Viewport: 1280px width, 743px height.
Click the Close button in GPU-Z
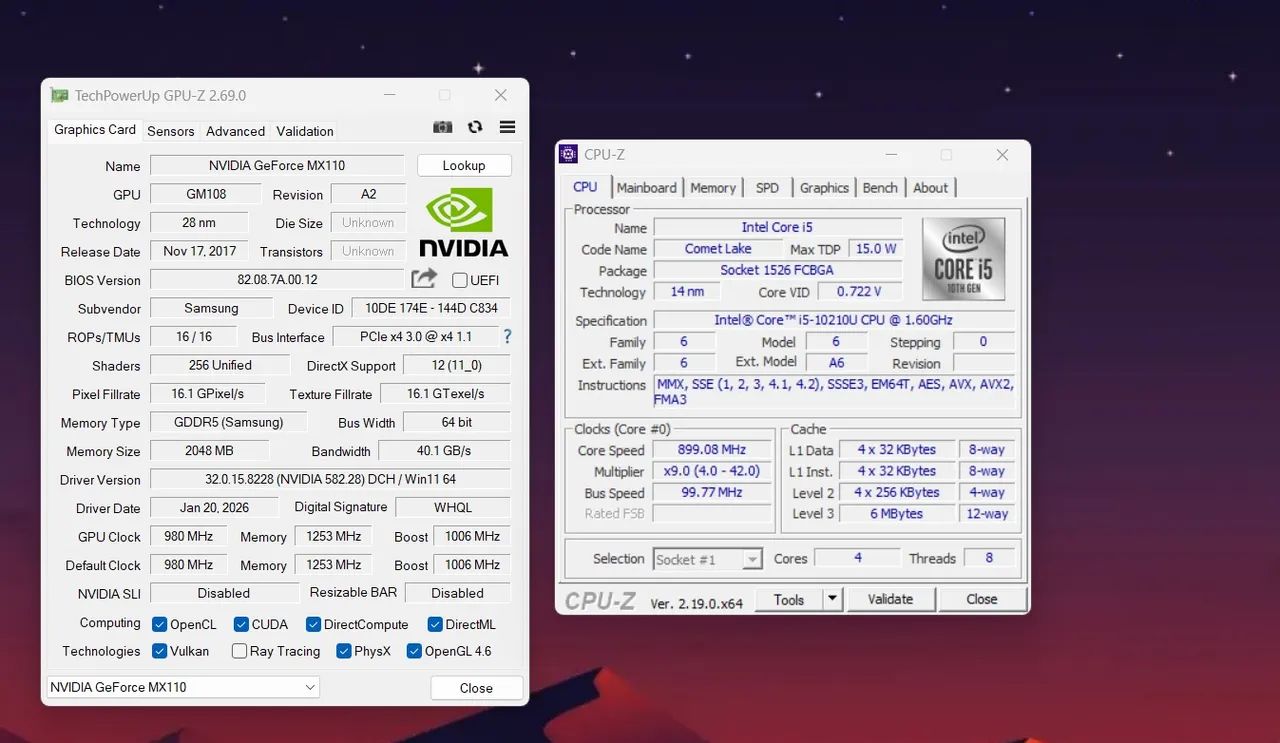click(476, 688)
